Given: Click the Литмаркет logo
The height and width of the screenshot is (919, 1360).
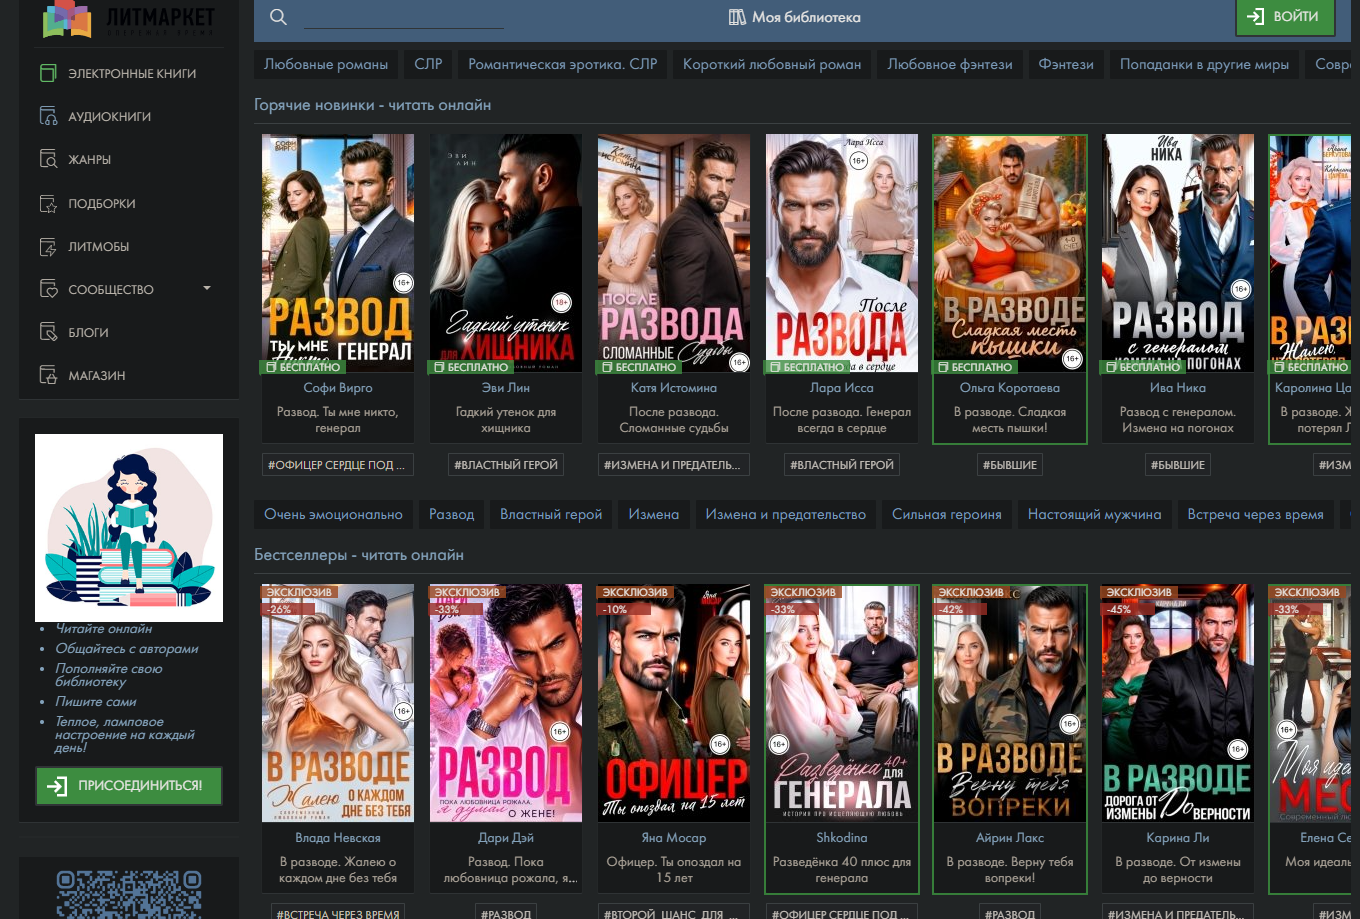Looking at the screenshot, I should click(x=129, y=18).
